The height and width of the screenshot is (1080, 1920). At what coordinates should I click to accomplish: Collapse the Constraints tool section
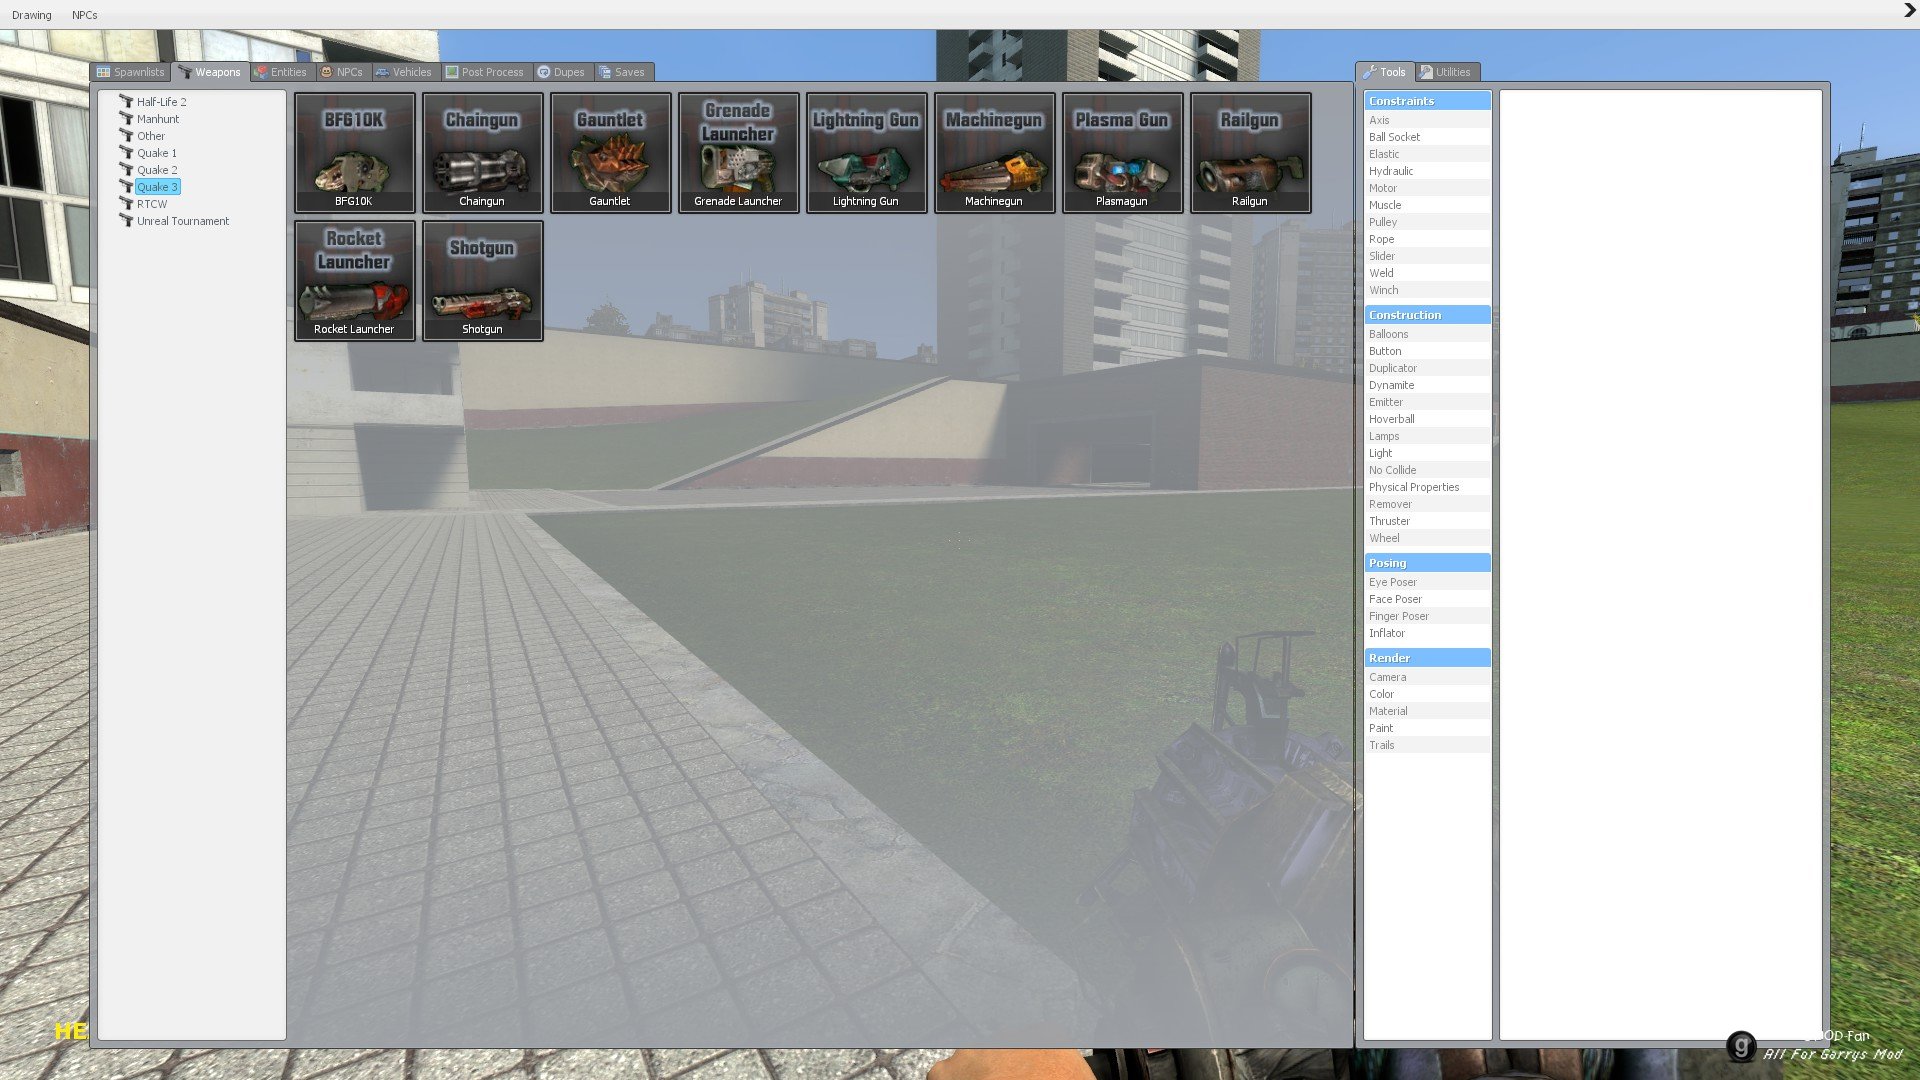1427,101
